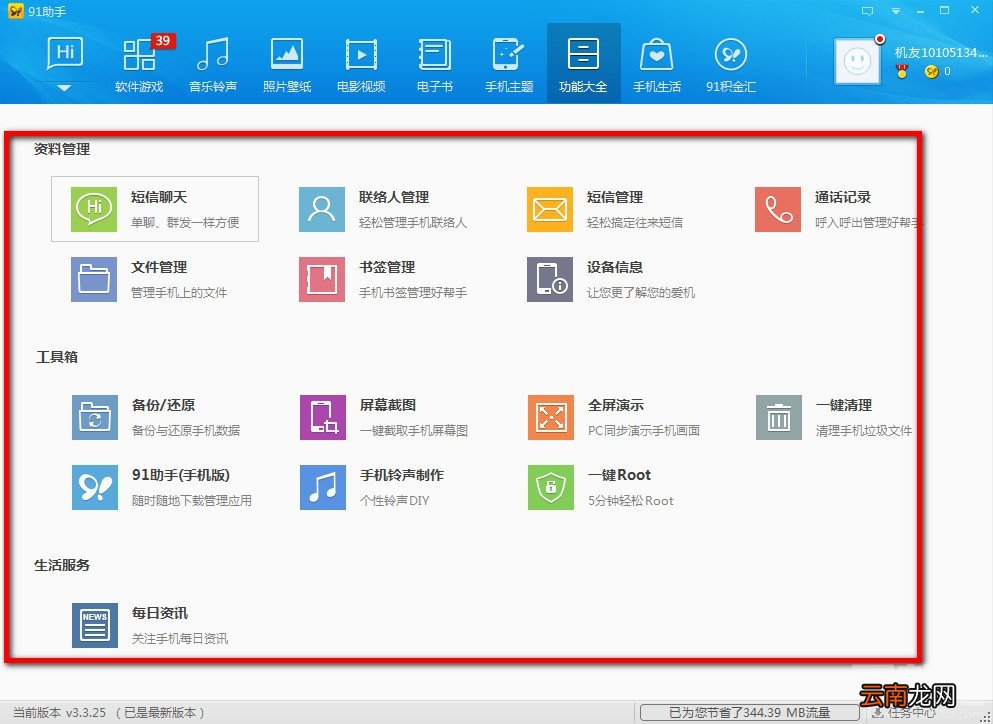Click the medal icon under username
This screenshot has height=724, width=993.
(x=902, y=72)
